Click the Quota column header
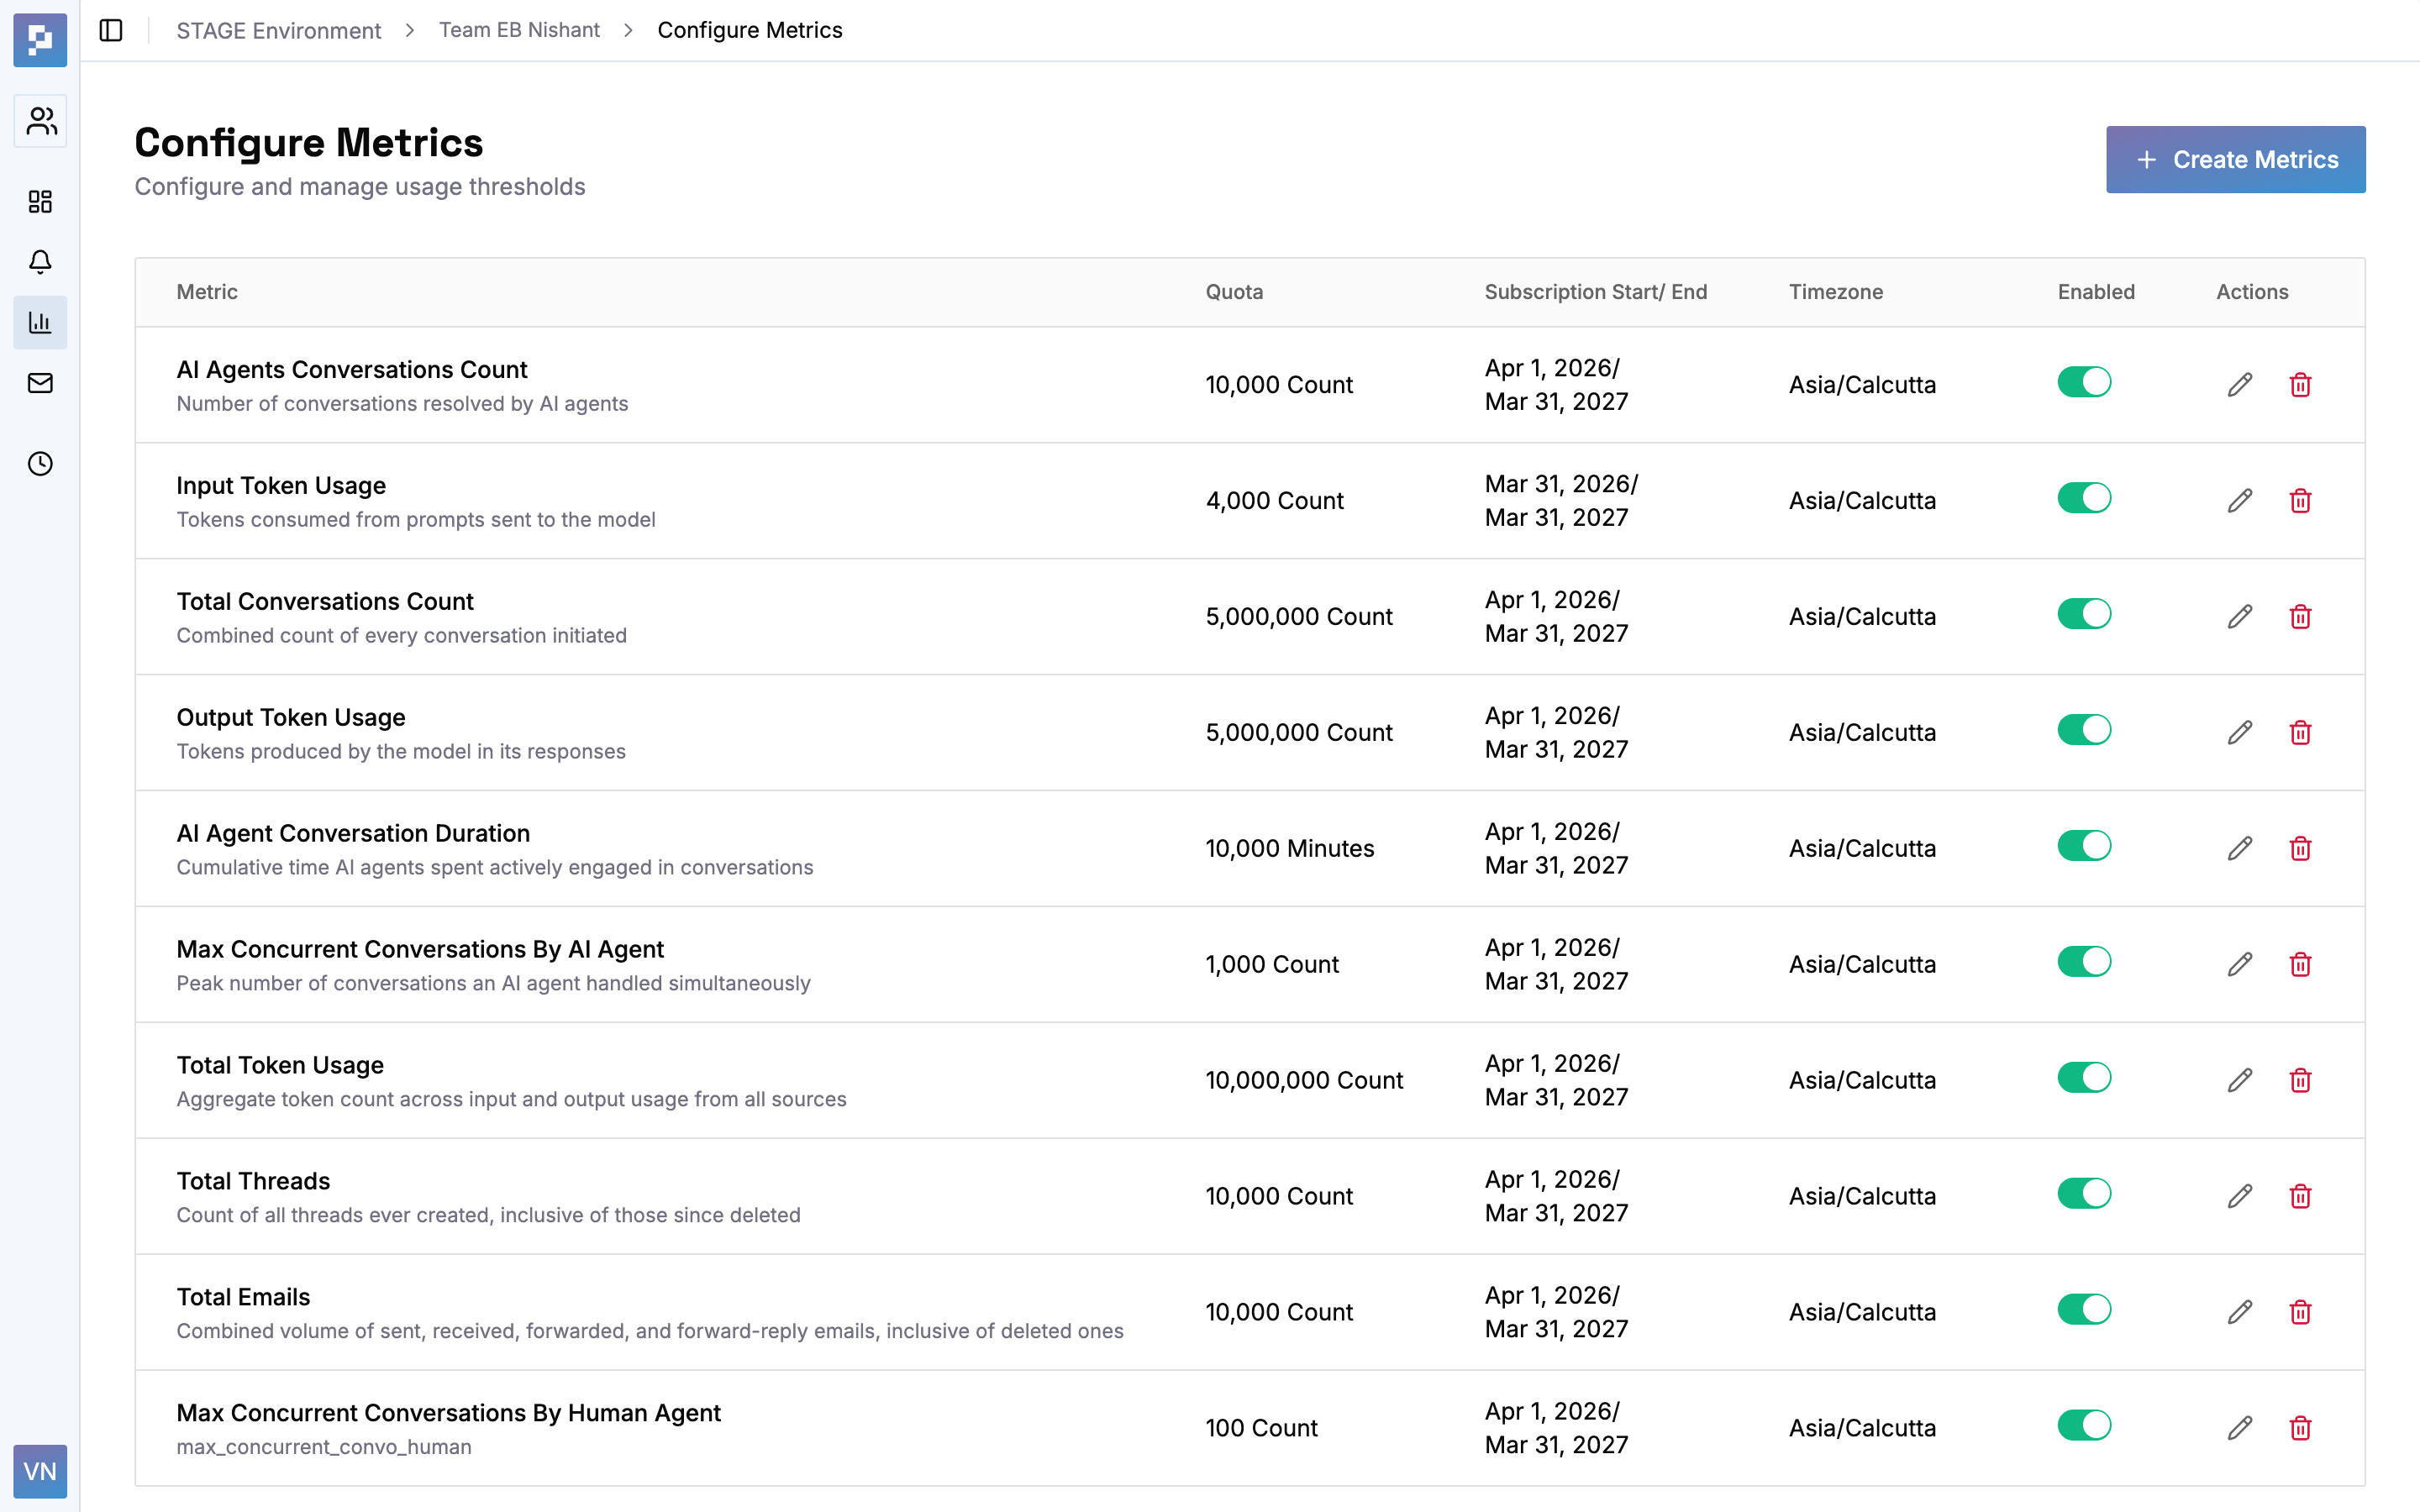The height and width of the screenshot is (1512, 2420). click(x=1234, y=292)
